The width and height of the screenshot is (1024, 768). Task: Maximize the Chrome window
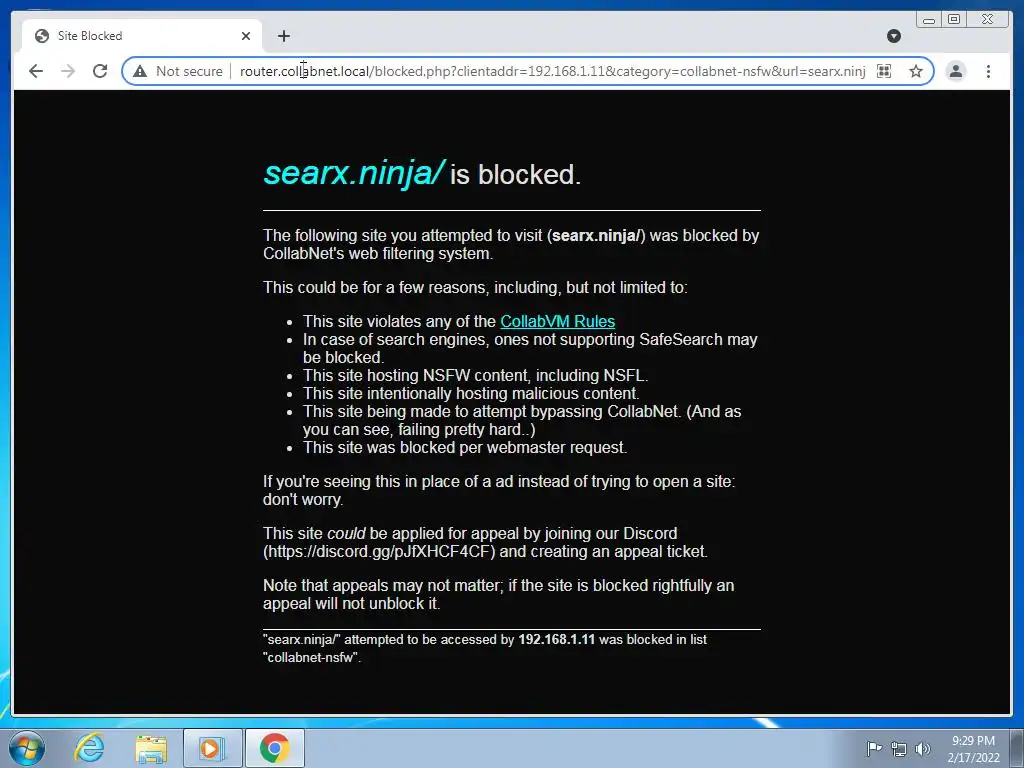(x=954, y=20)
